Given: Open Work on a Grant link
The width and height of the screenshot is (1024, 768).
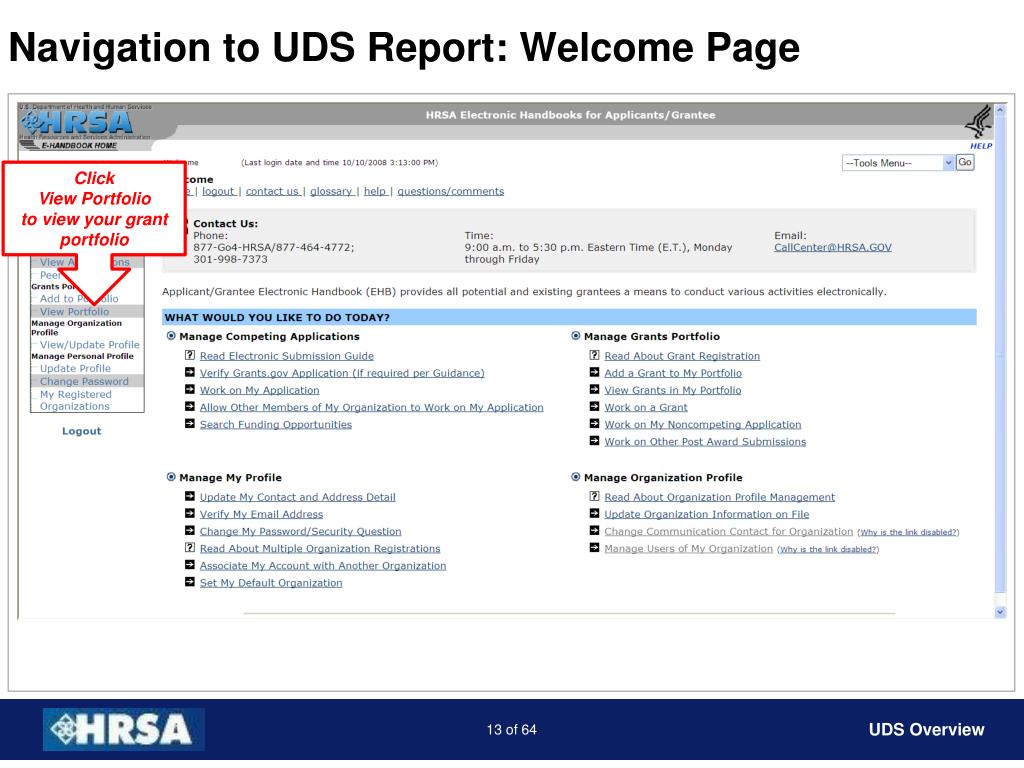Looking at the screenshot, I should pos(646,408).
